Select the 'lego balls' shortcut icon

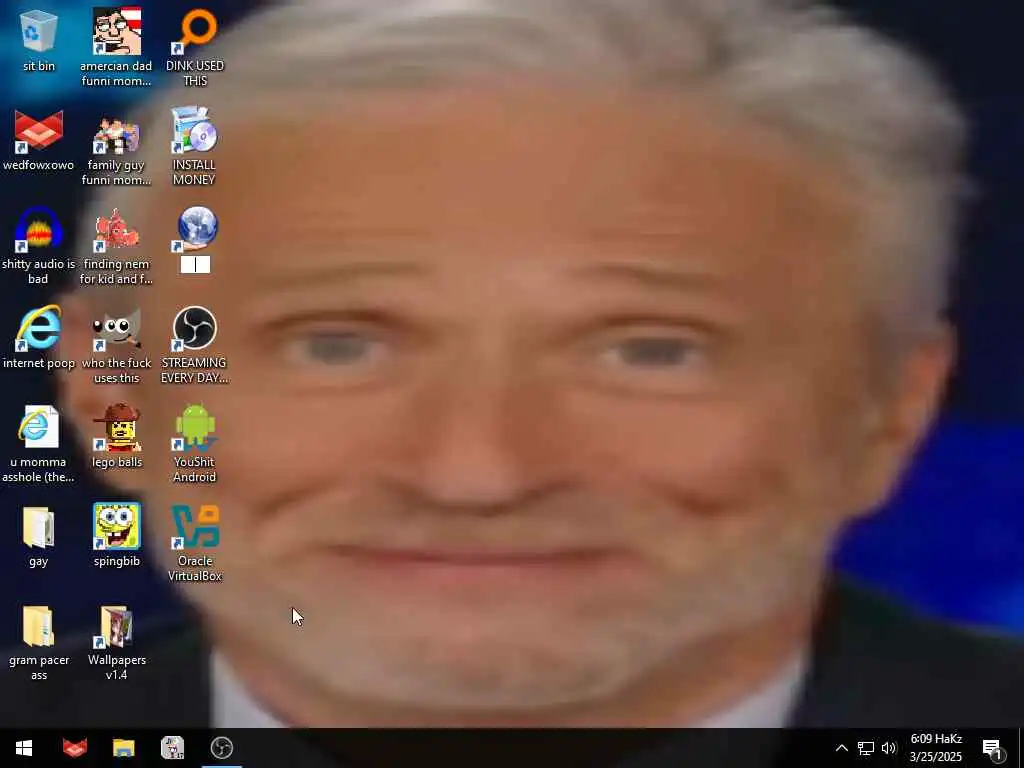pos(116,428)
